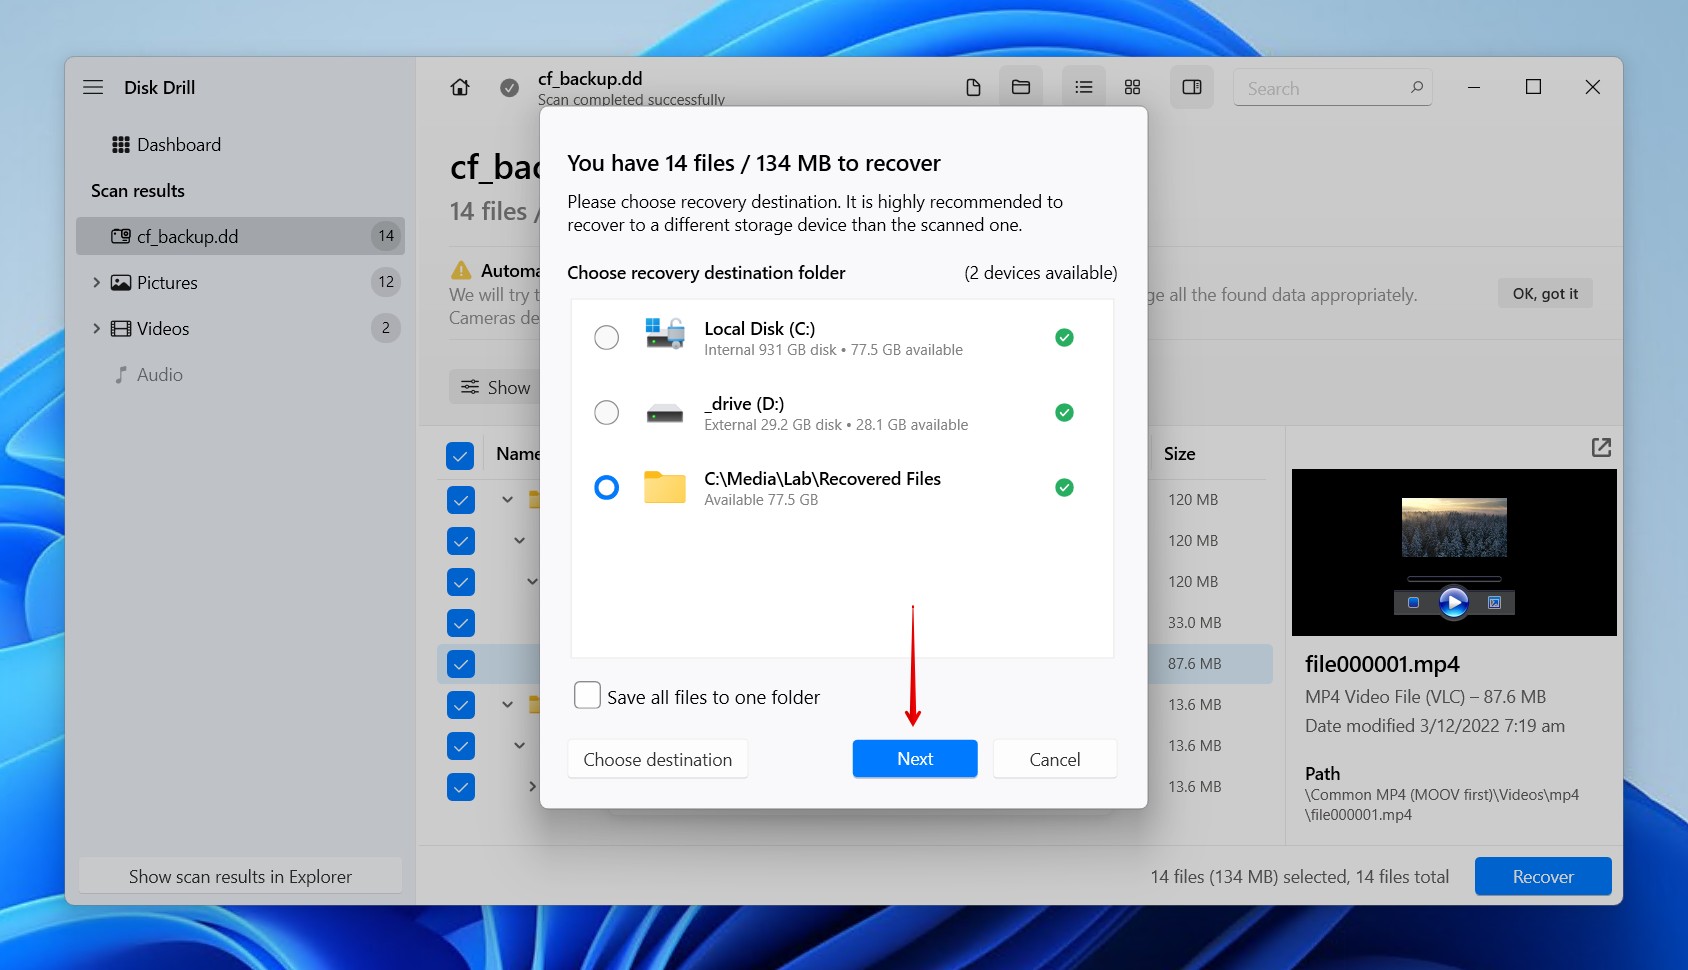Select the grid view icon
The height and width of the screenshot is (970, 1688).
click(x=1132, y=87)
